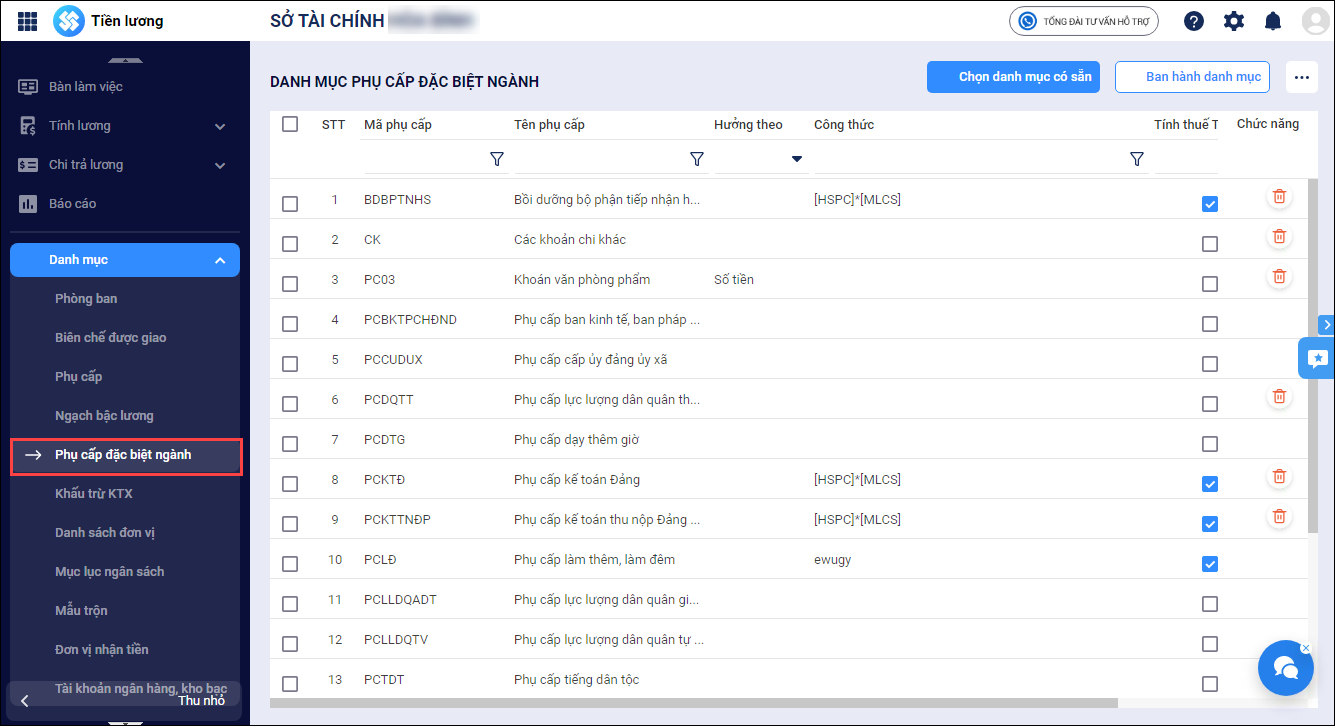1335x726 pixels.
Task: Uncheck Tính thuế for PCLĐ row
Action: pyautogui.click(x=1210, y=564)
